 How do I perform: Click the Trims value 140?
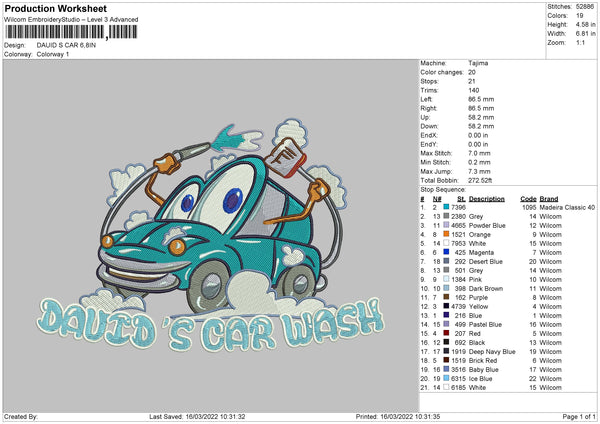click(x=473, y=90)
